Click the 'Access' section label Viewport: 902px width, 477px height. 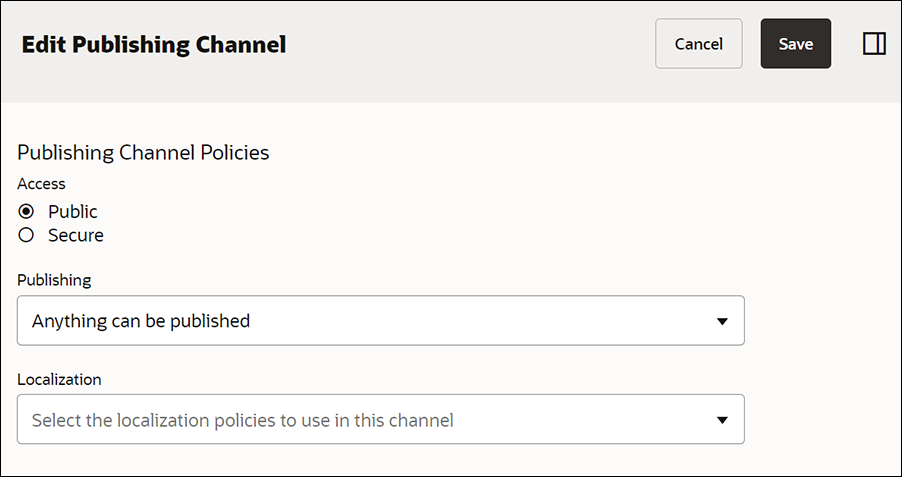coord(41,184)
